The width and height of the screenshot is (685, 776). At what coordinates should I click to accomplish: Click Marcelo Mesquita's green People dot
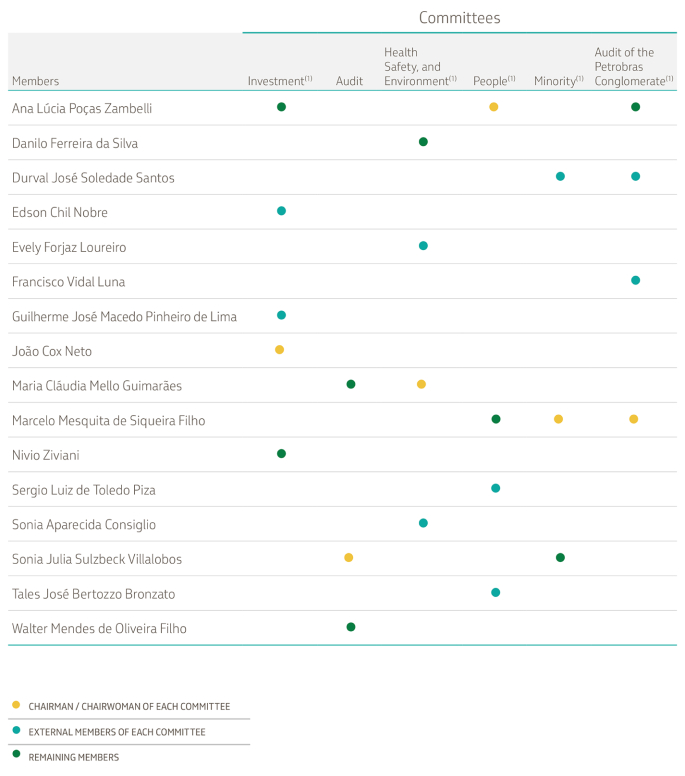(x=496, y=419)
